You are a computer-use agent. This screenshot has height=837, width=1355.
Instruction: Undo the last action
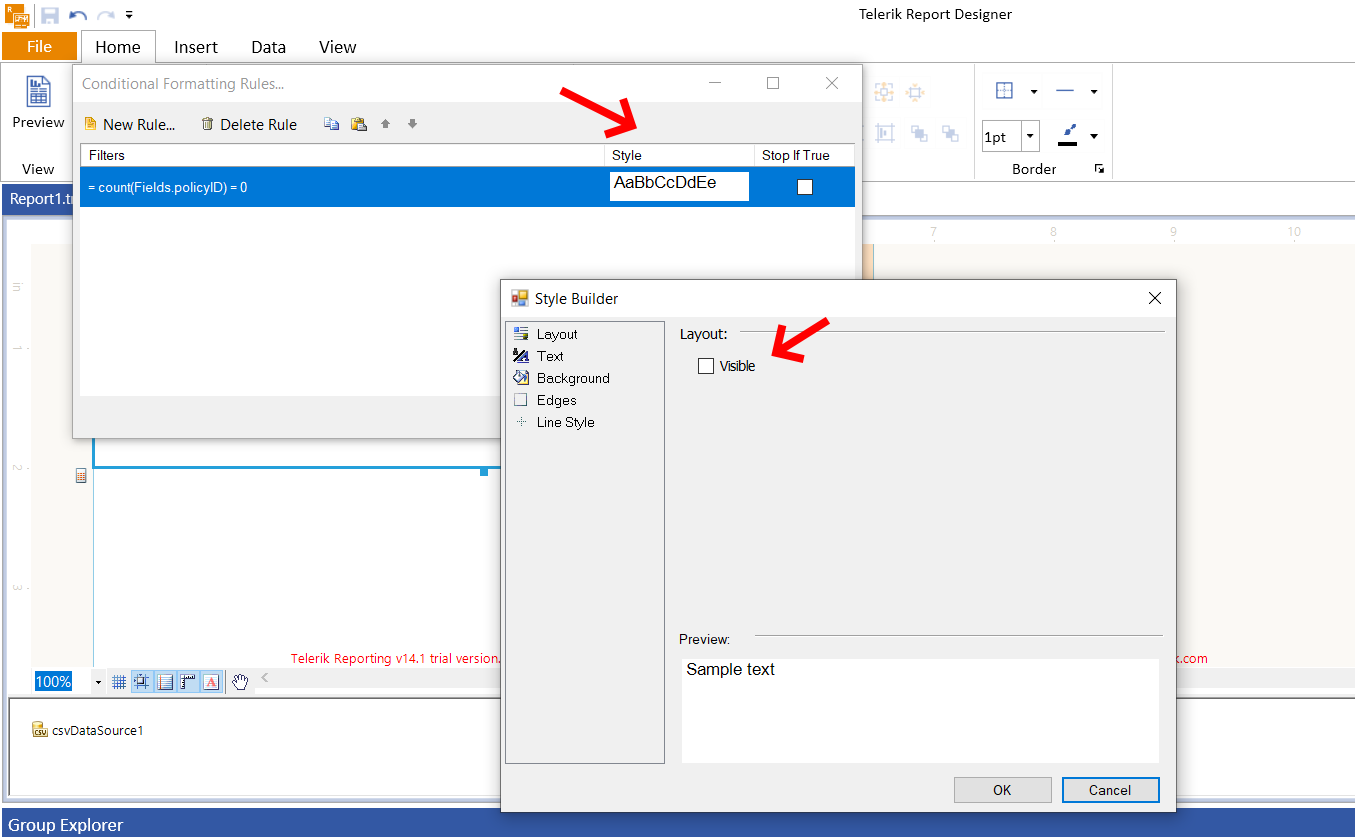coord(78,15)
